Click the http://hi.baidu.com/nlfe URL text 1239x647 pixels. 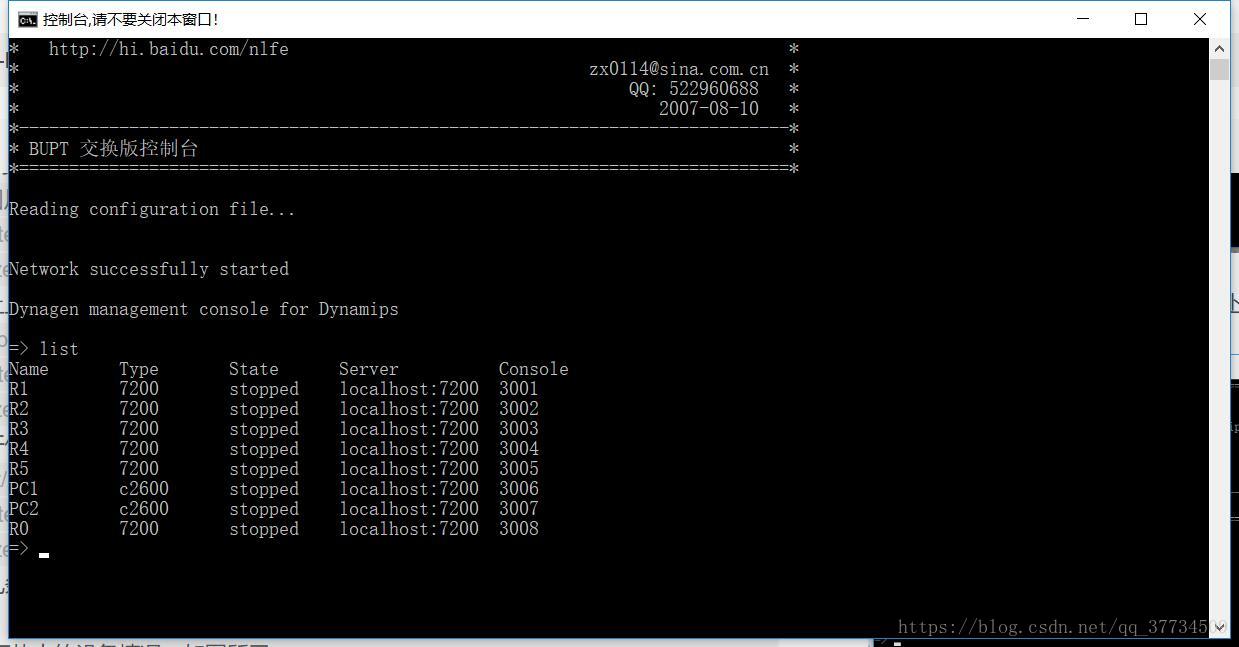pos(169,49)
